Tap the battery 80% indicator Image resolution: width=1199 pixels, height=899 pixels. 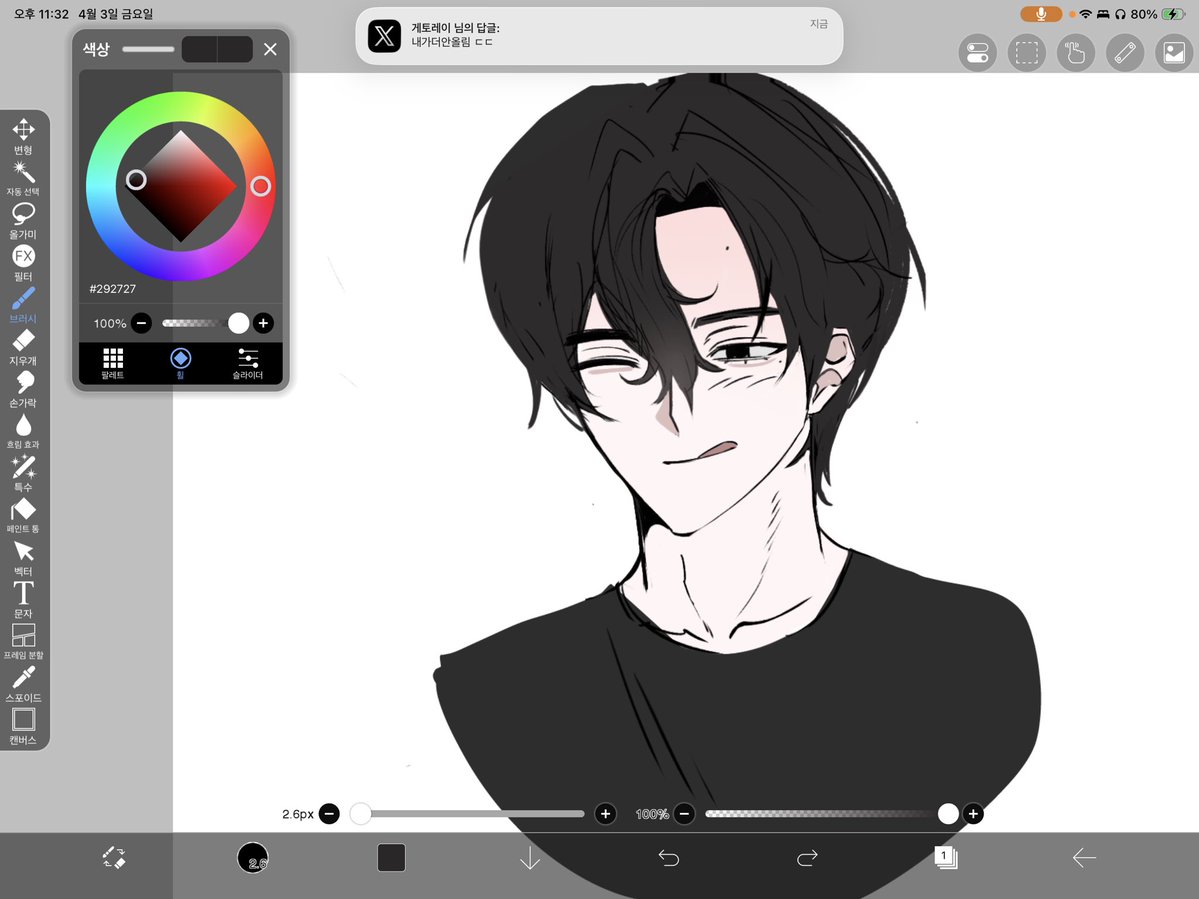(1158, 14)
